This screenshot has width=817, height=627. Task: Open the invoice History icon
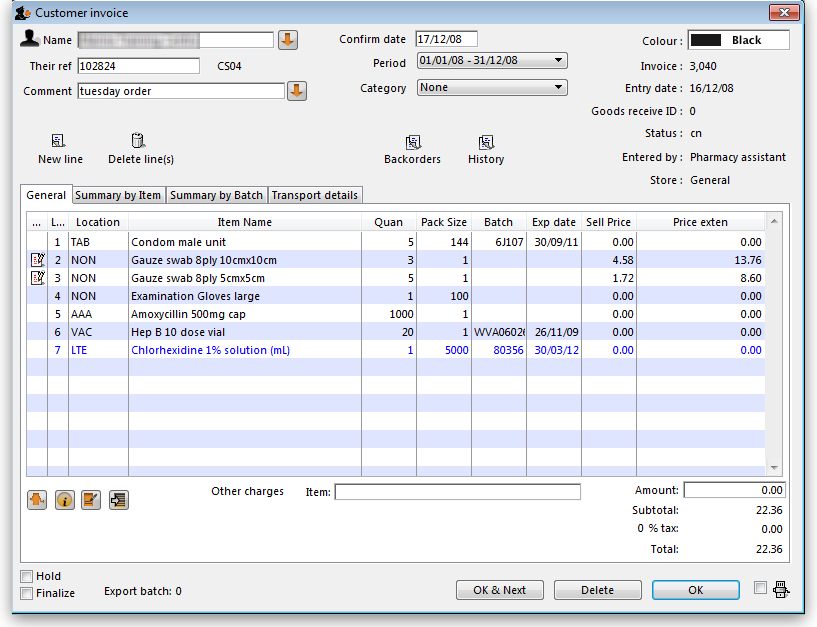485,143
